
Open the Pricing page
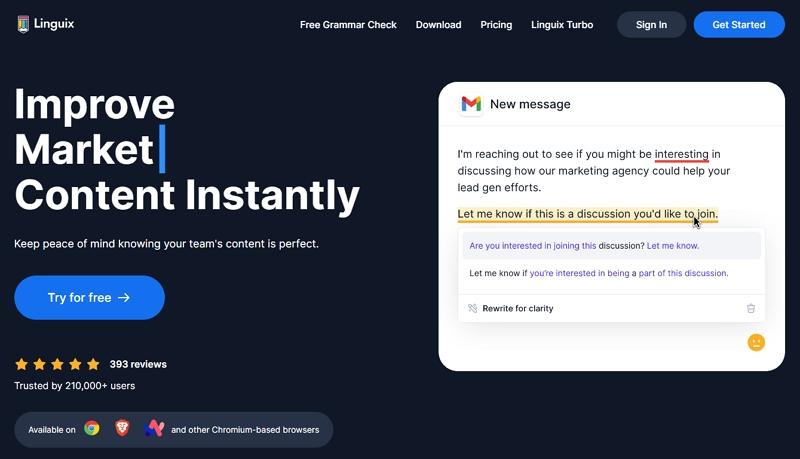tap(496, 25)
